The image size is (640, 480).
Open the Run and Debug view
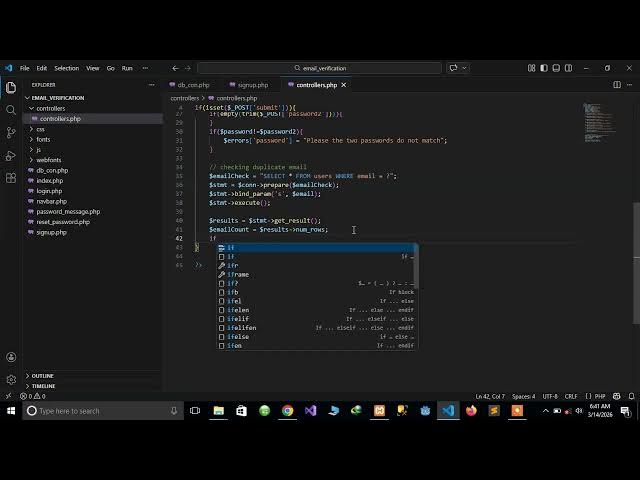pos(11,155)
